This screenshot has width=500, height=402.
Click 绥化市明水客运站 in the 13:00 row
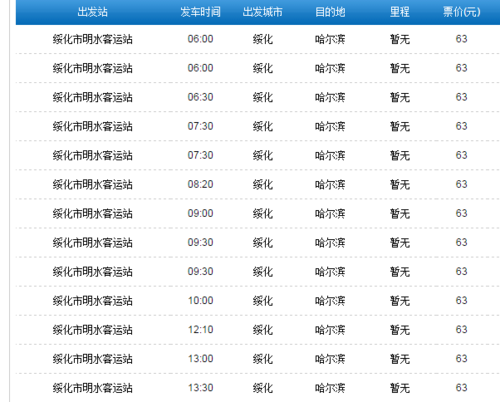[92, 359]
